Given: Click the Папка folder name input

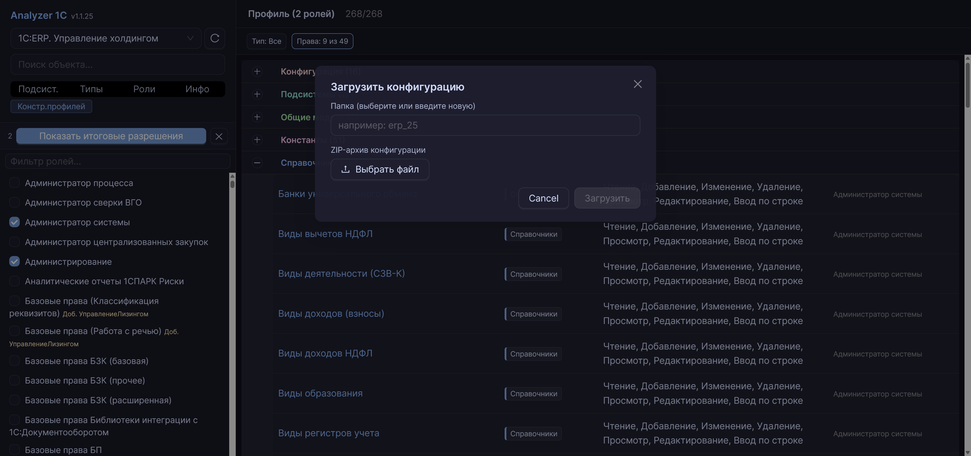Looking at the screenshot, I should (x=485, y=125).
